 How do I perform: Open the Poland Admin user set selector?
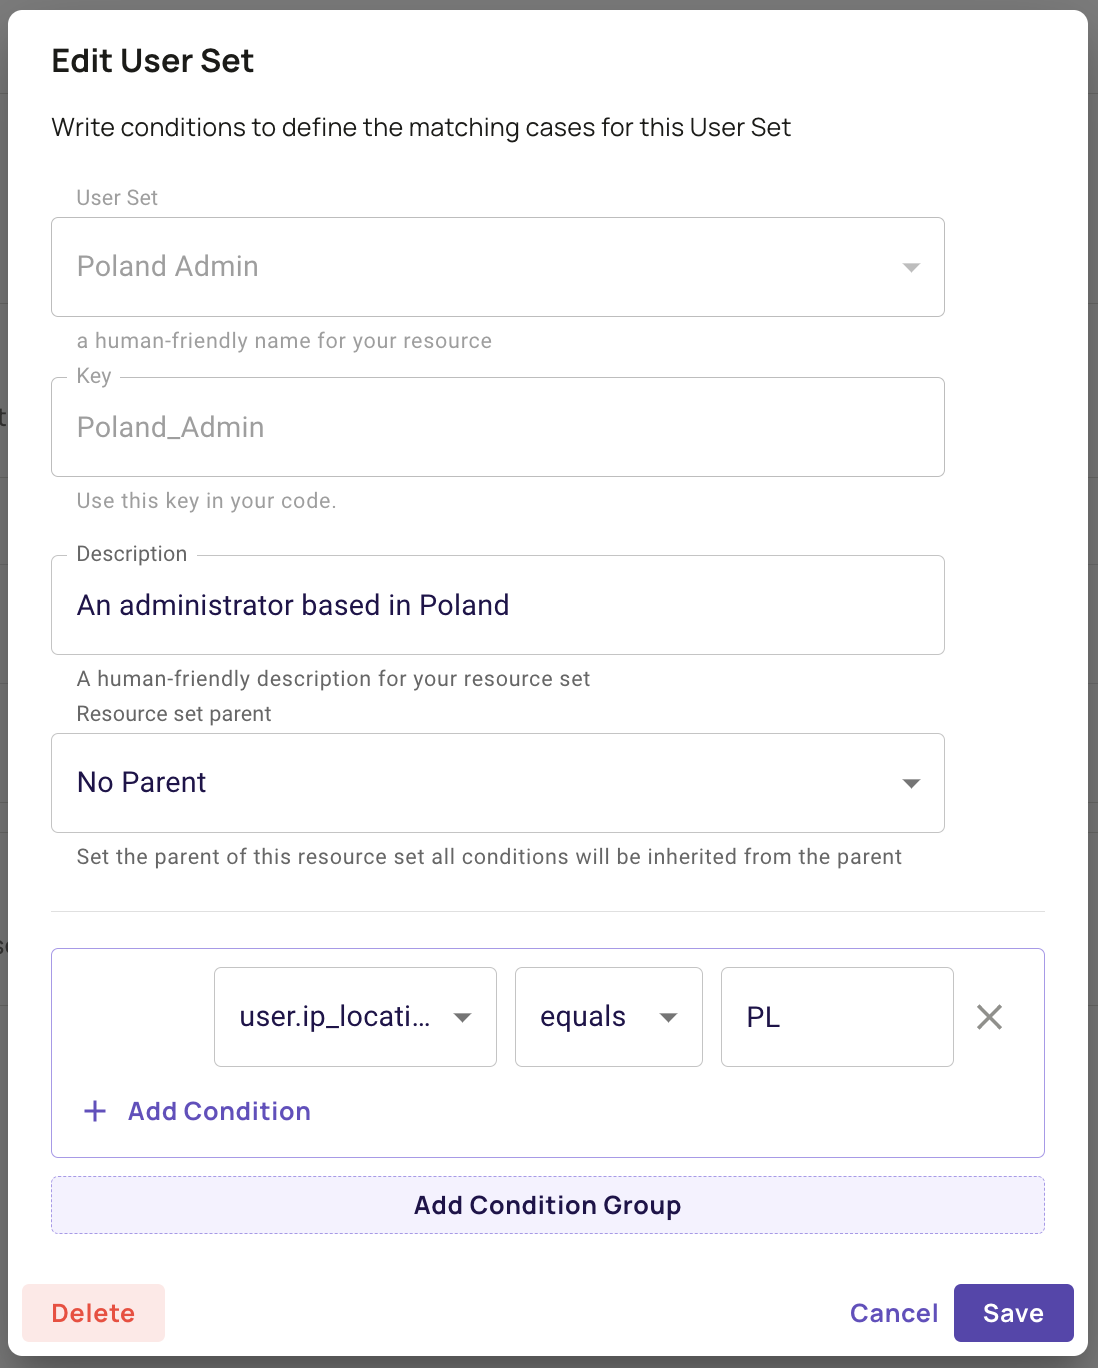click(x=497, y=267)
